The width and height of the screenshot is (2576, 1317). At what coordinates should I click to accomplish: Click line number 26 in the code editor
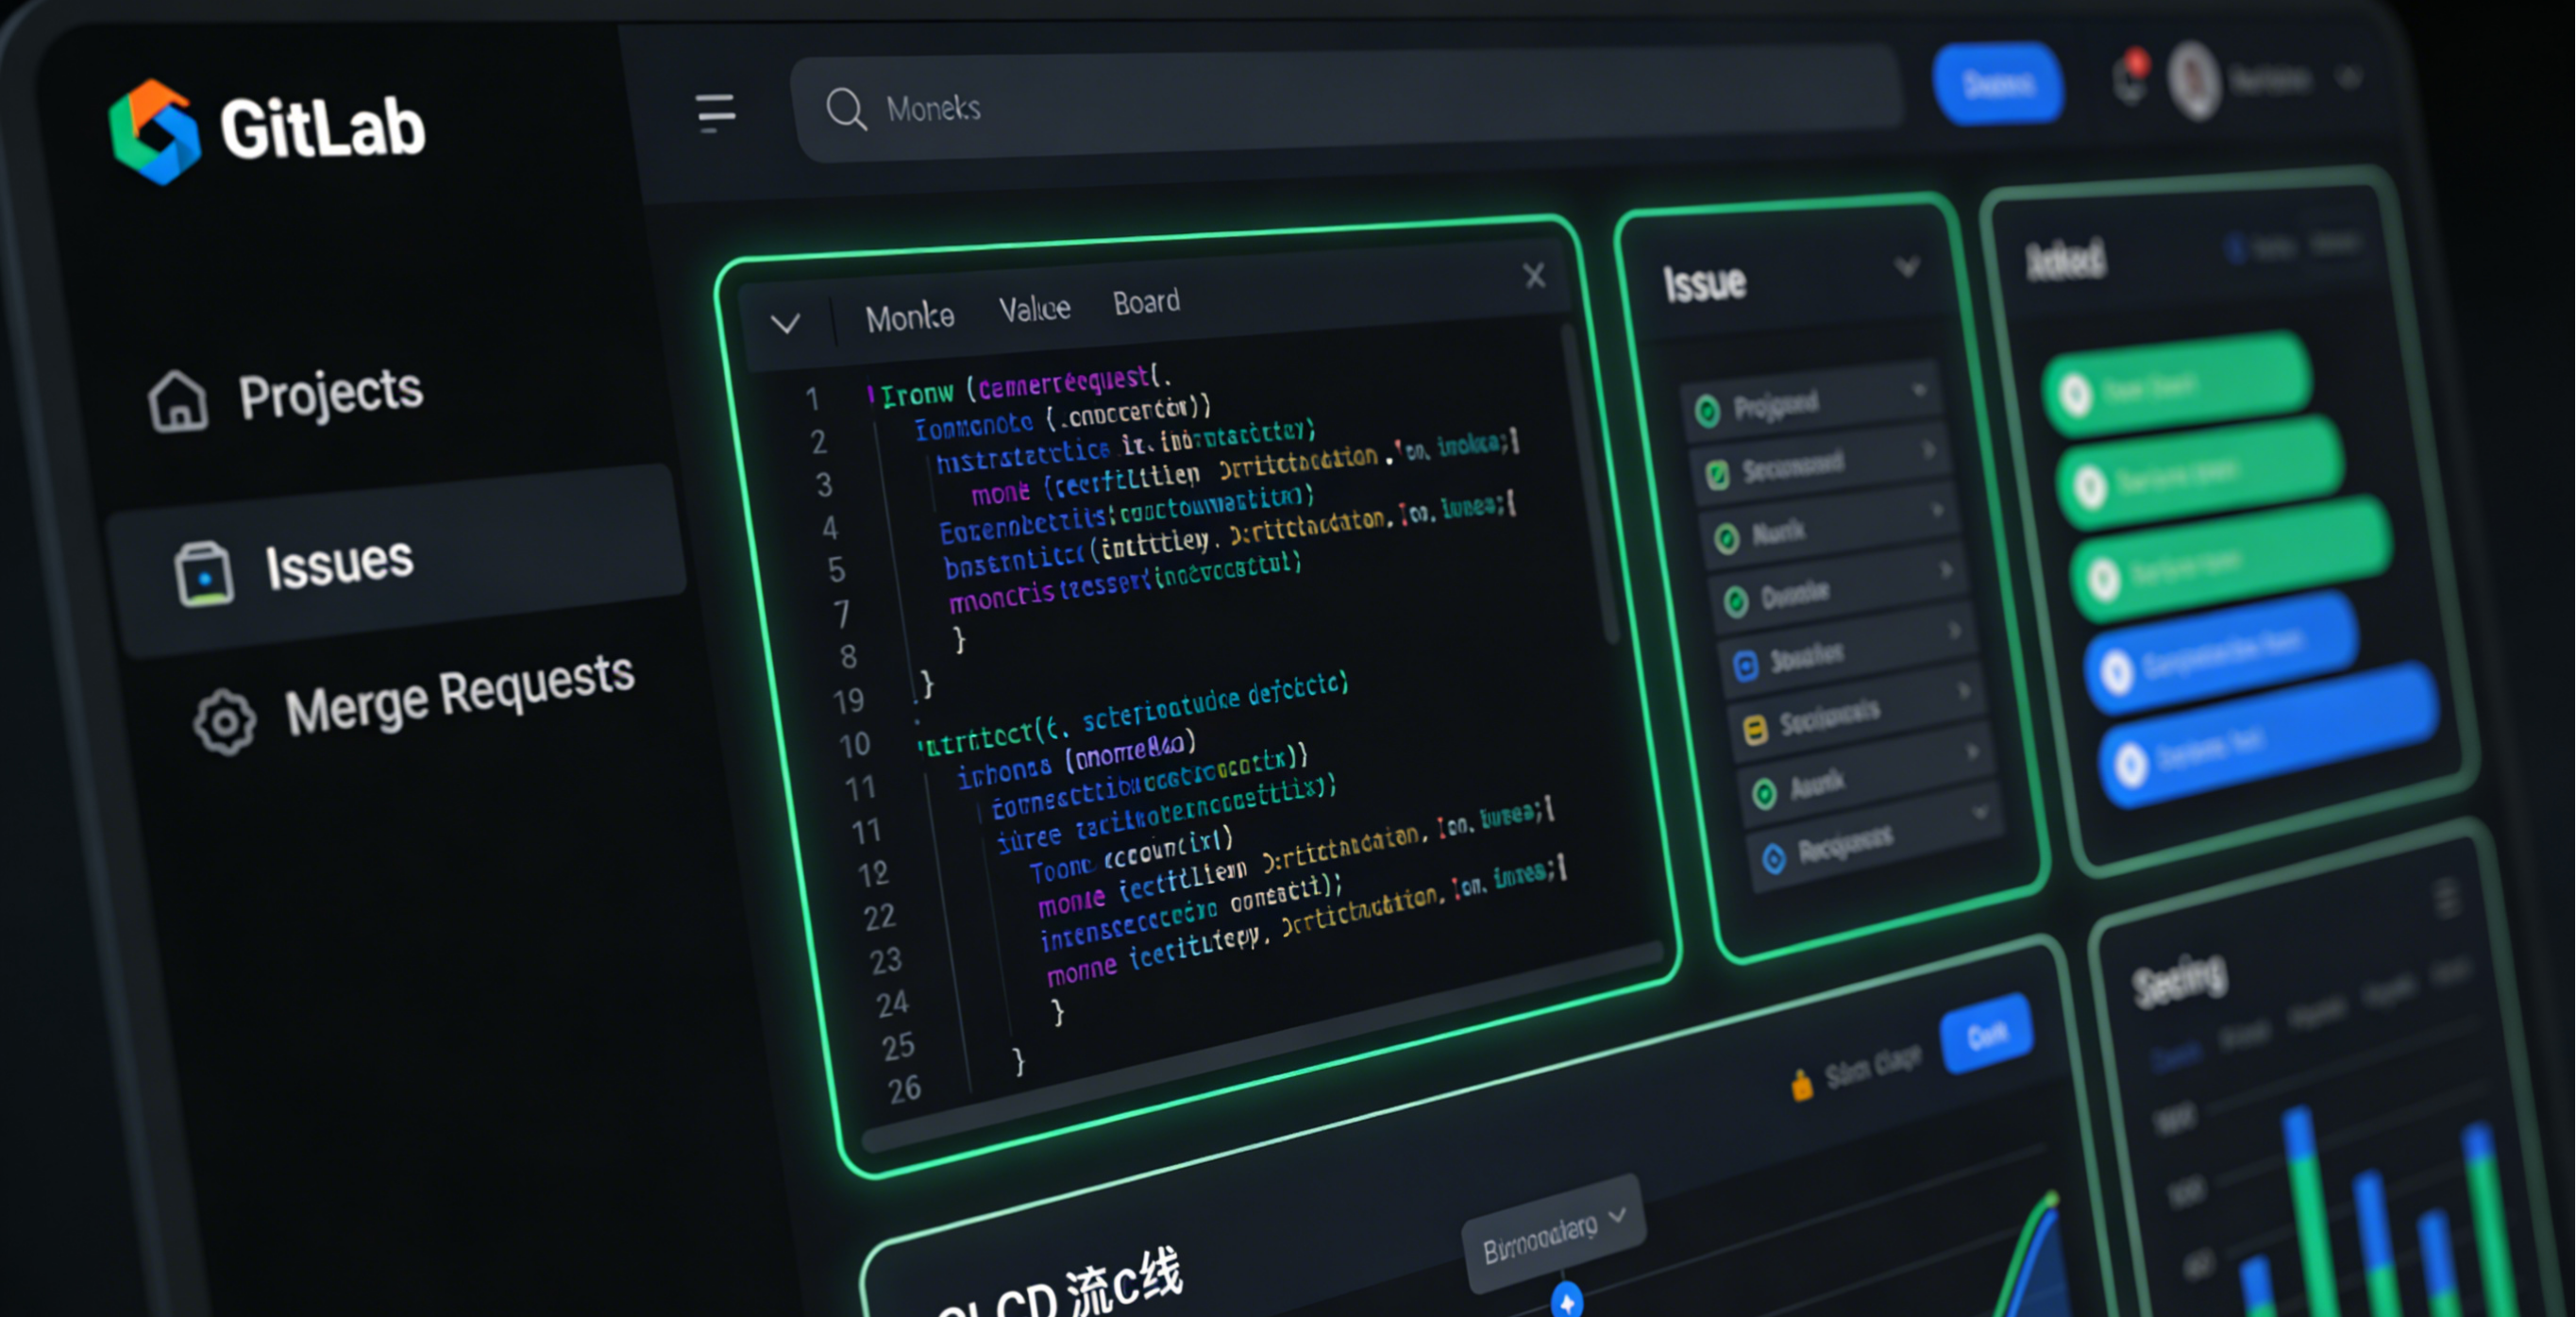tap(904, 1089)
